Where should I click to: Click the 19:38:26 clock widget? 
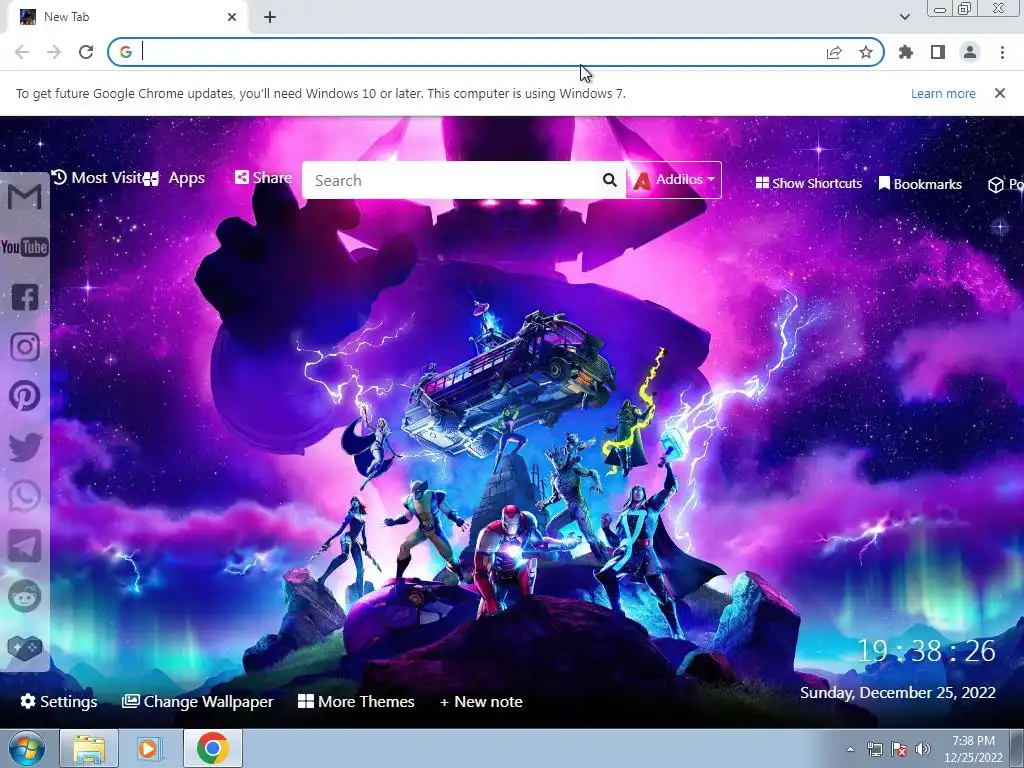(x=925, y=650)
